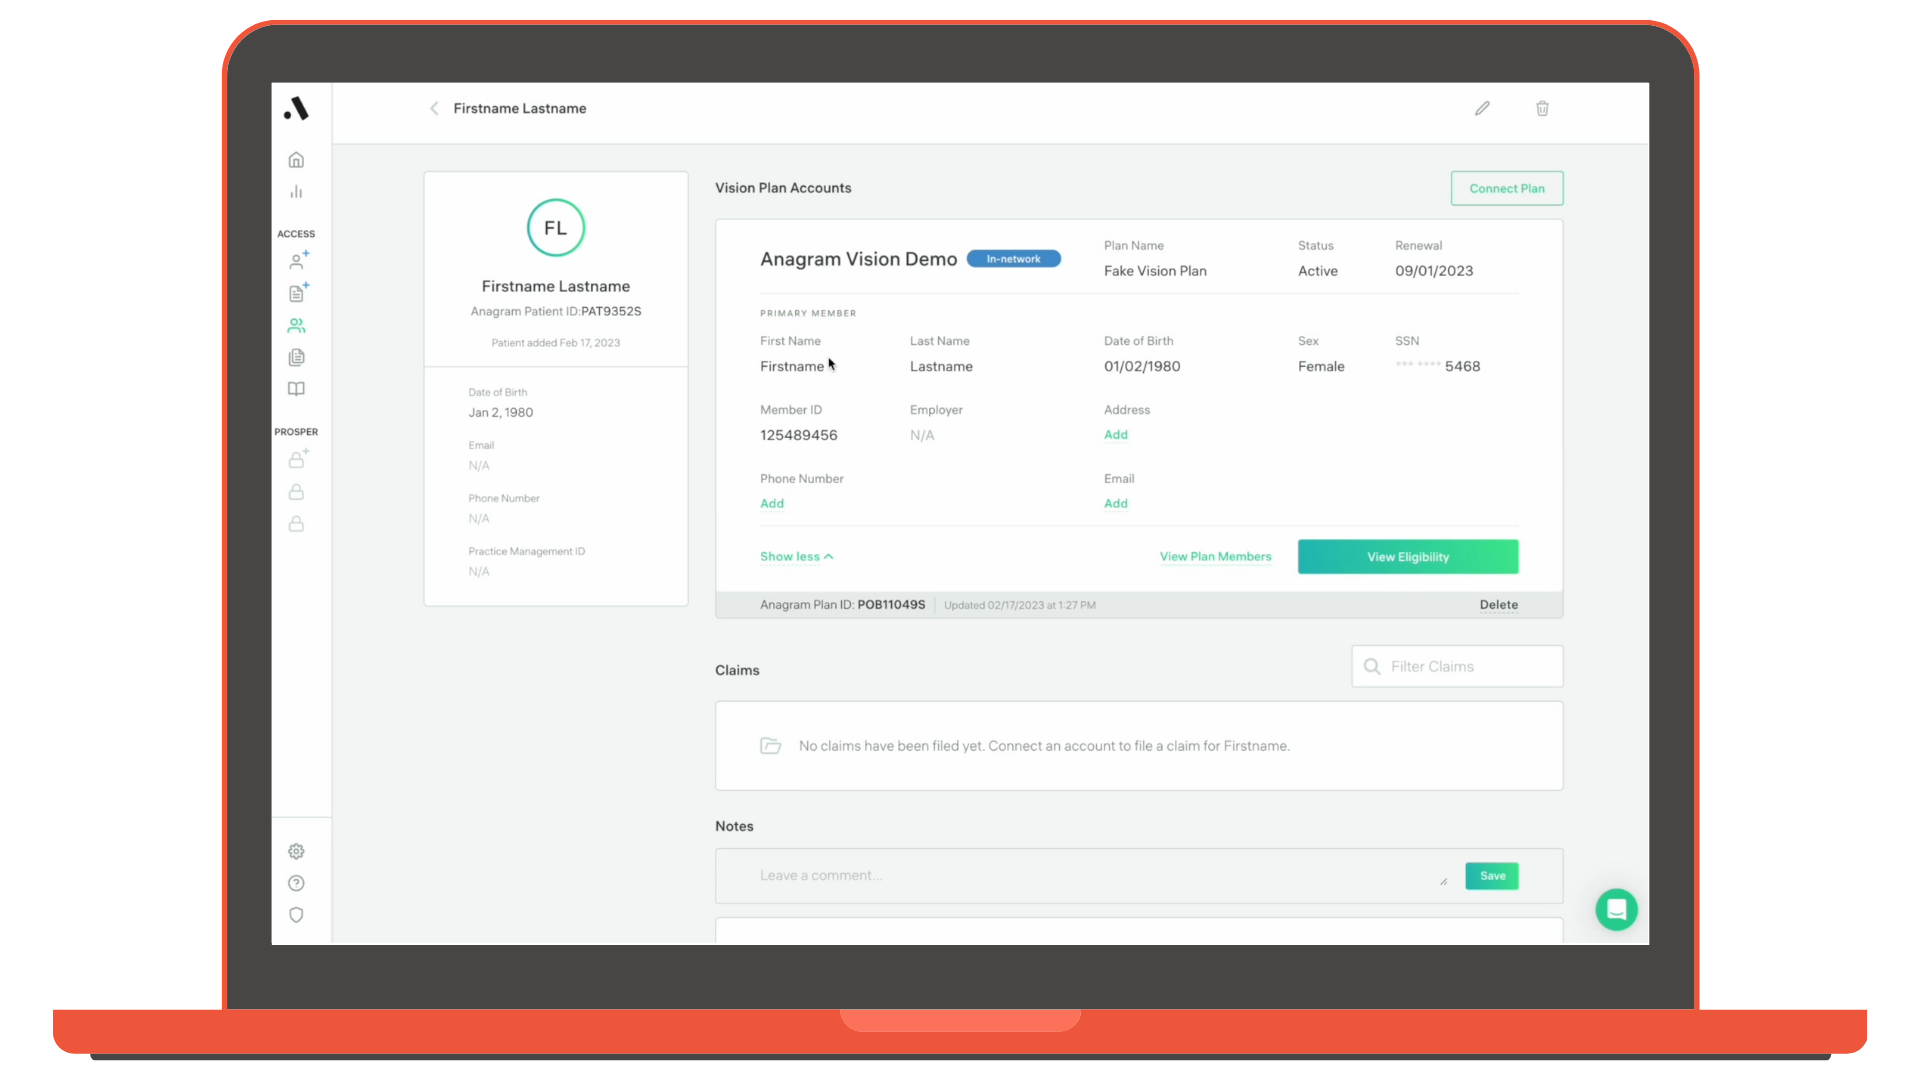Open the settings gear icon
Viewport: 1920px width, 1080px height.
coord(296,851)
